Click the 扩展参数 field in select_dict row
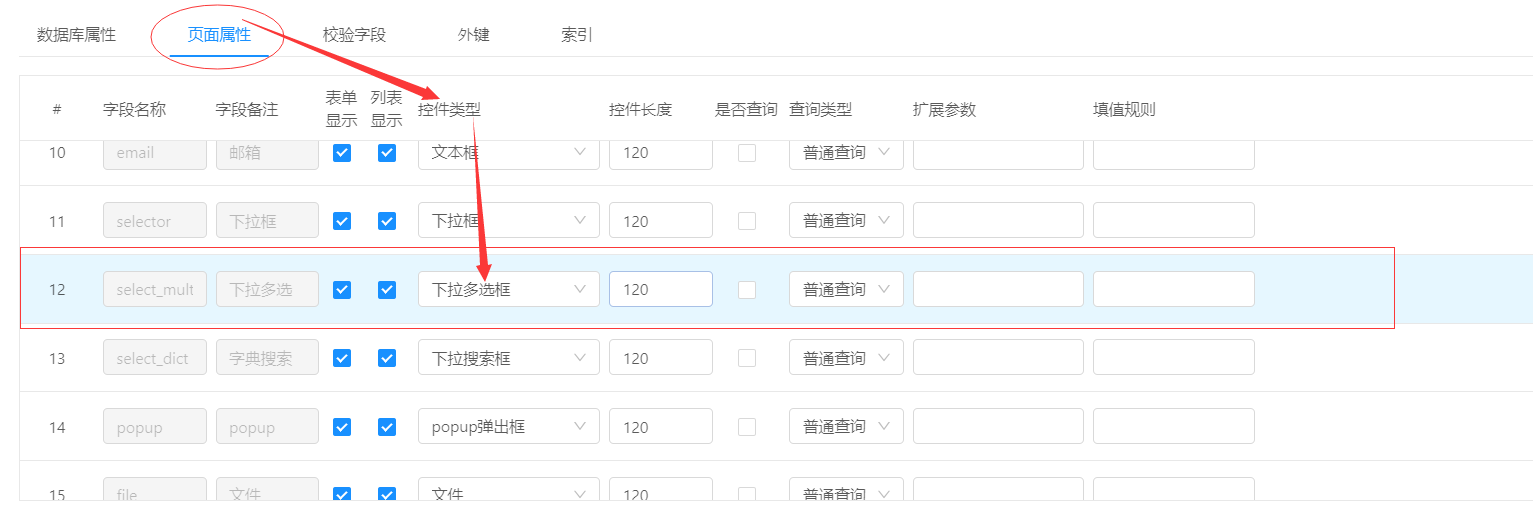This screenshot has width=1533, height=513. click(998, 358)
